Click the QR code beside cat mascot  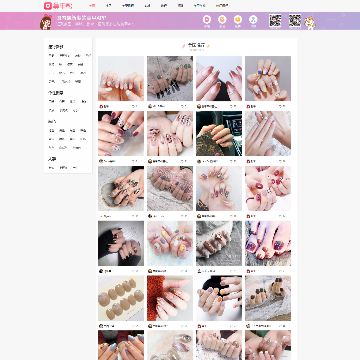[x=295, y=21]
